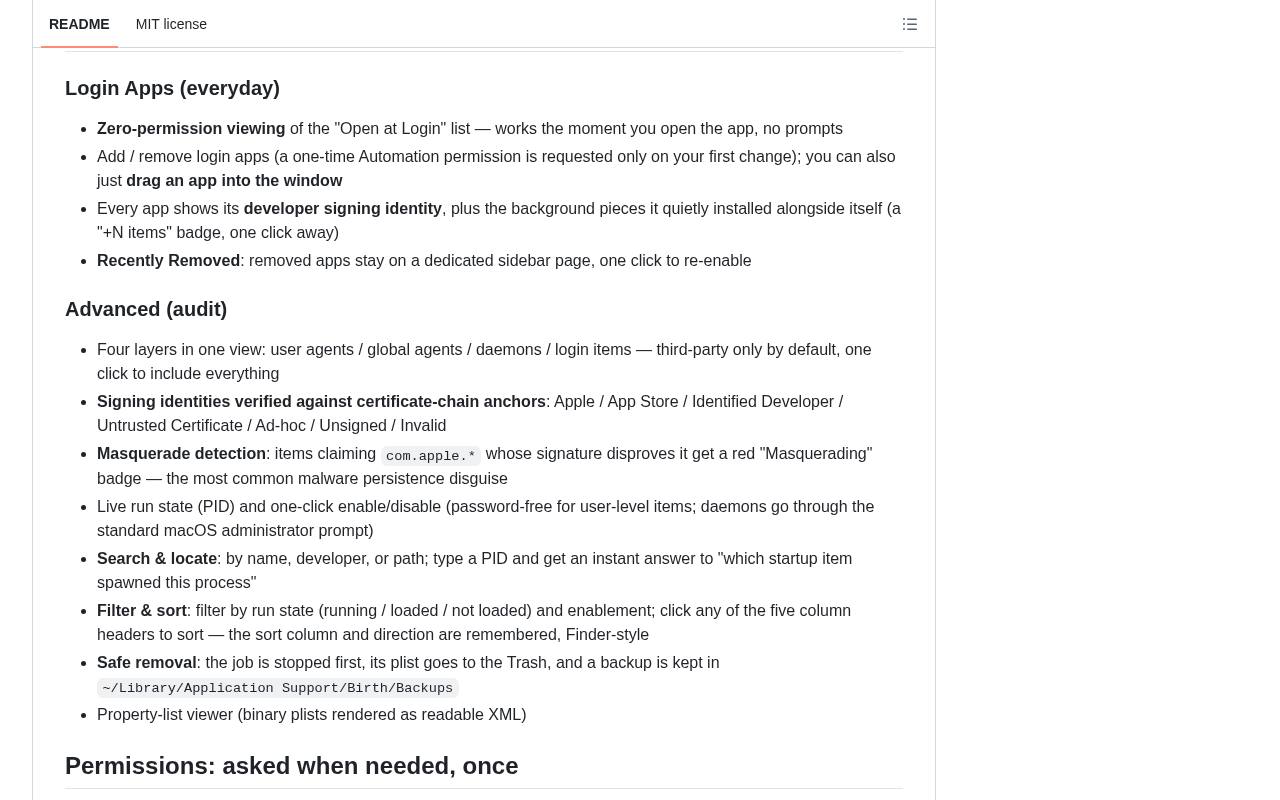Click the Search & locate bold label
Image resolution: width=1280 pixels, height=800 pixels.
(157, 558)
